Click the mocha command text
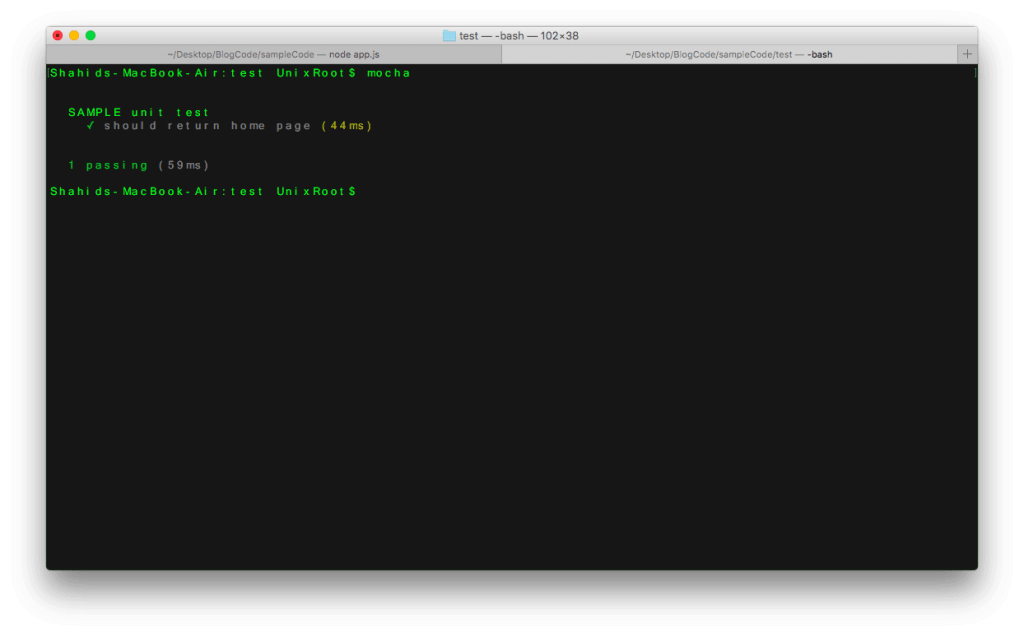This screenshot has width=1024, height=636. tap(390, 72)
